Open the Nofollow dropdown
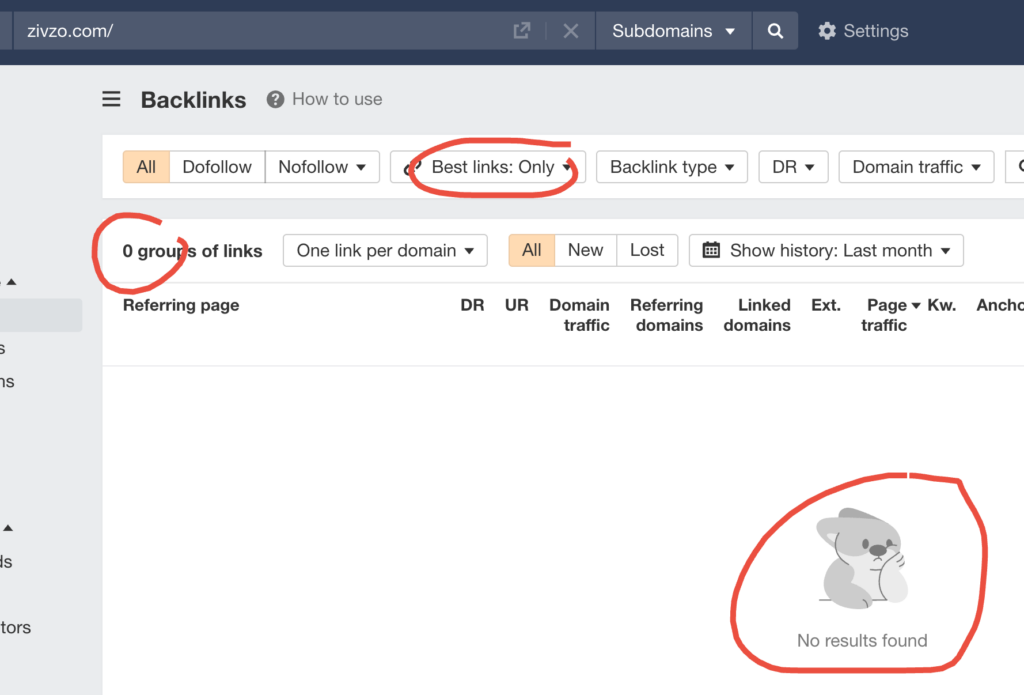The width and height of the screenshot is (1024, 695). pos(322,167)
